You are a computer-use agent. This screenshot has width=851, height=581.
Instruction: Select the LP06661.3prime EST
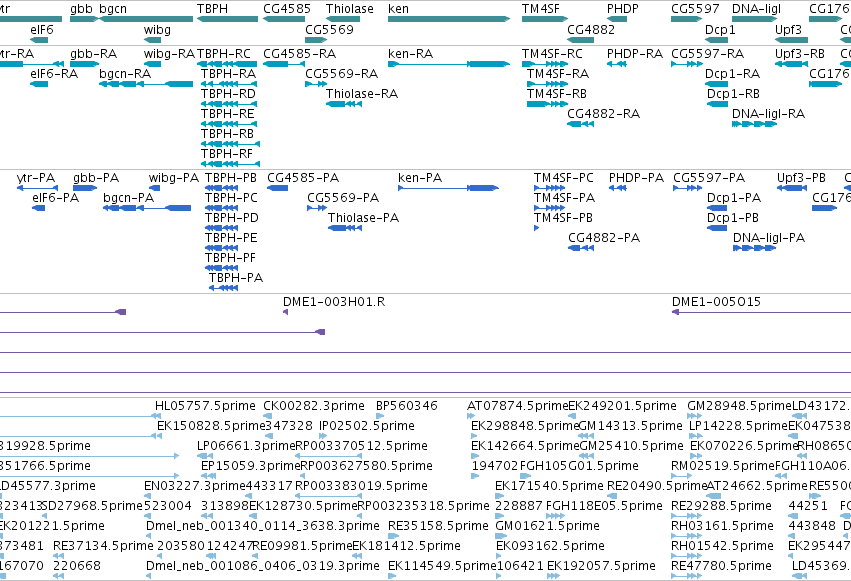(205, 456)
